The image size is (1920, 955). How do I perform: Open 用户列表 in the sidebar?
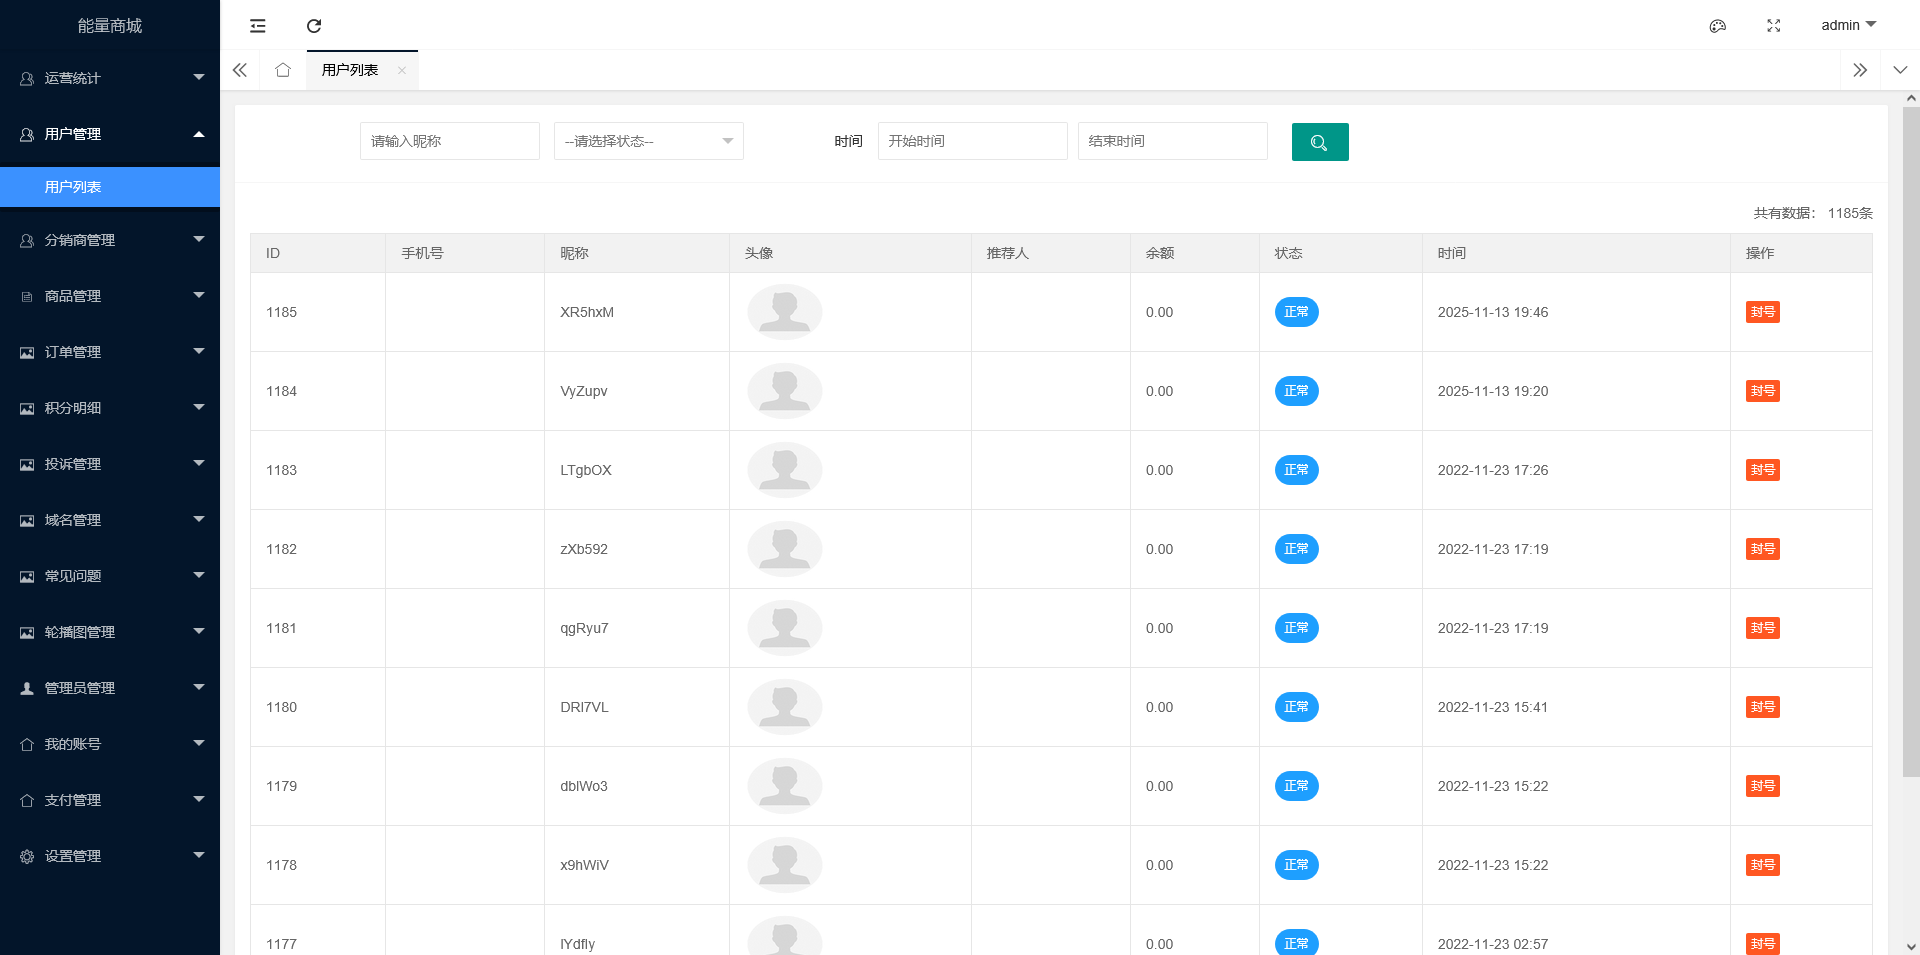tap(110, 187)
